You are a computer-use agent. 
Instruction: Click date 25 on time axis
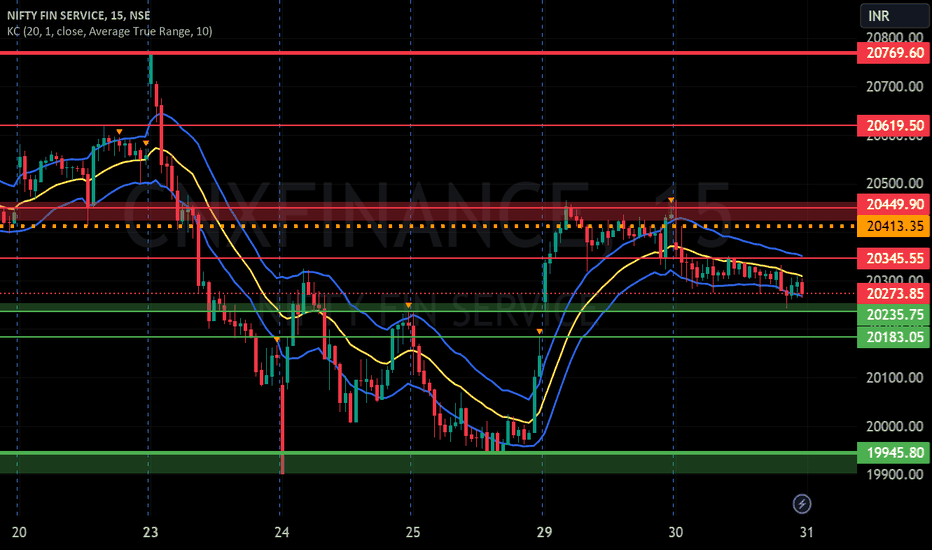(x=413, y=532)
